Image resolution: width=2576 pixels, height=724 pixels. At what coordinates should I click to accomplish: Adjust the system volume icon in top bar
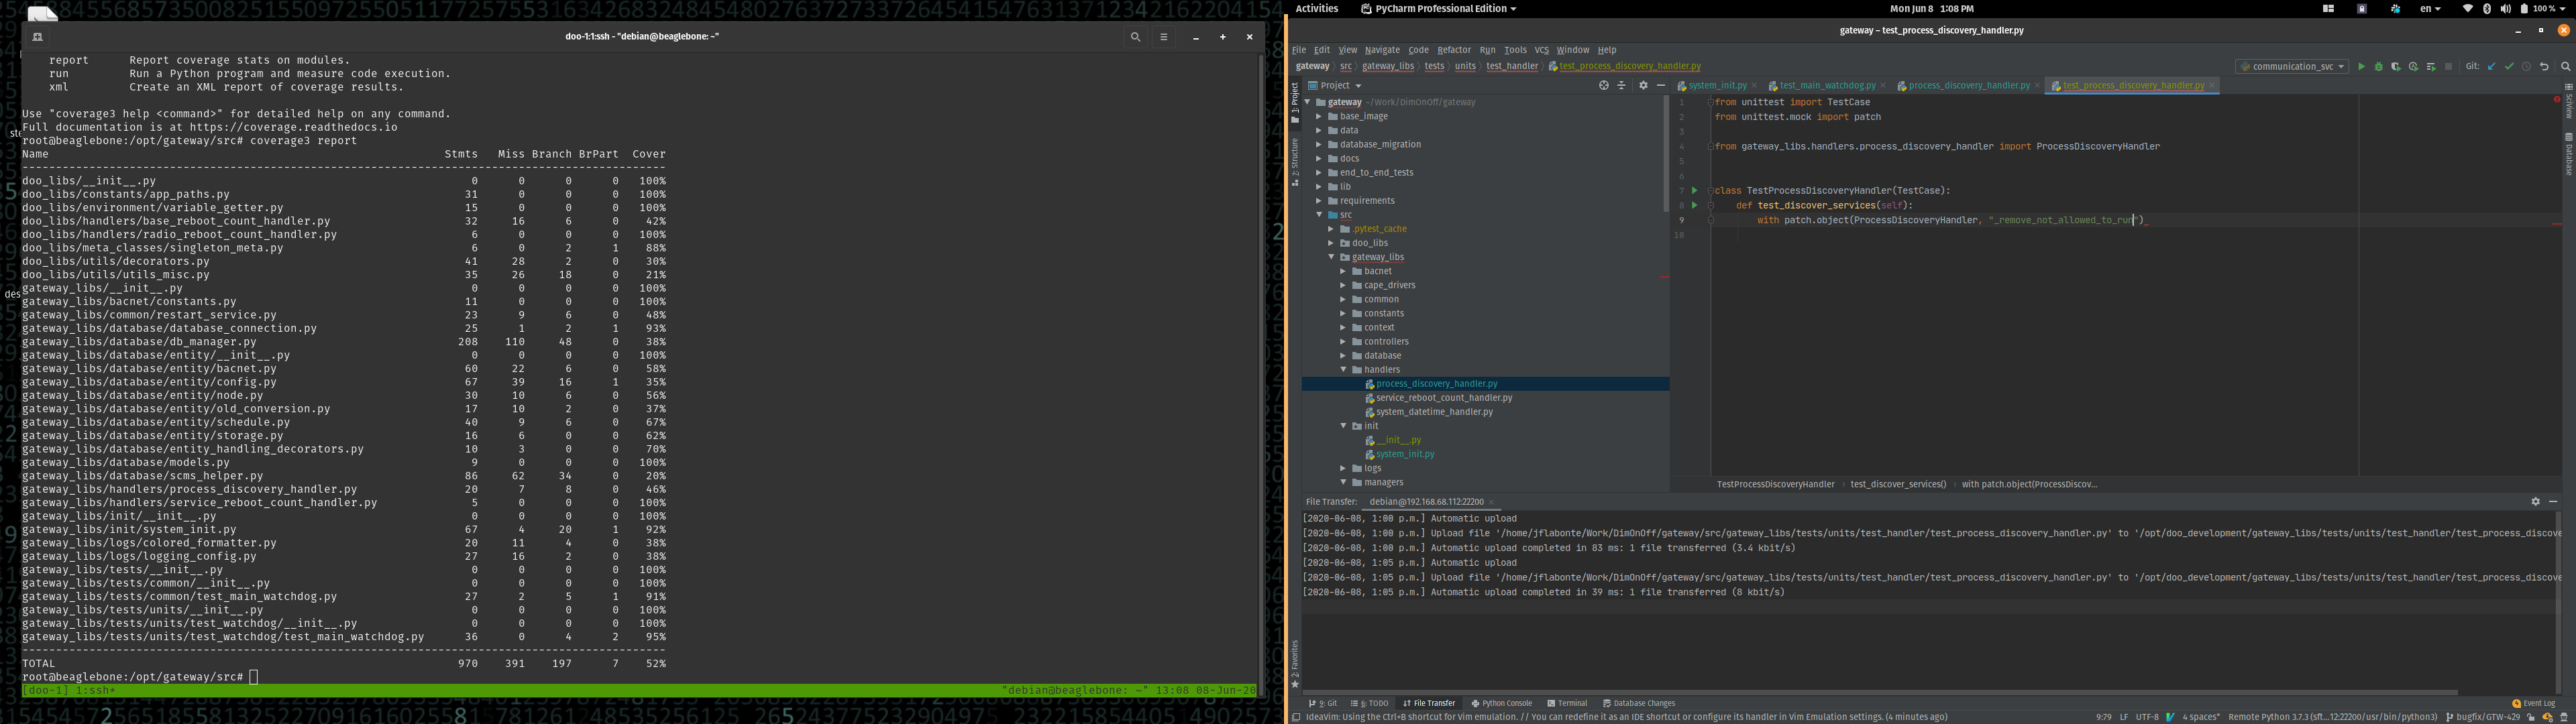[2505, 8]
